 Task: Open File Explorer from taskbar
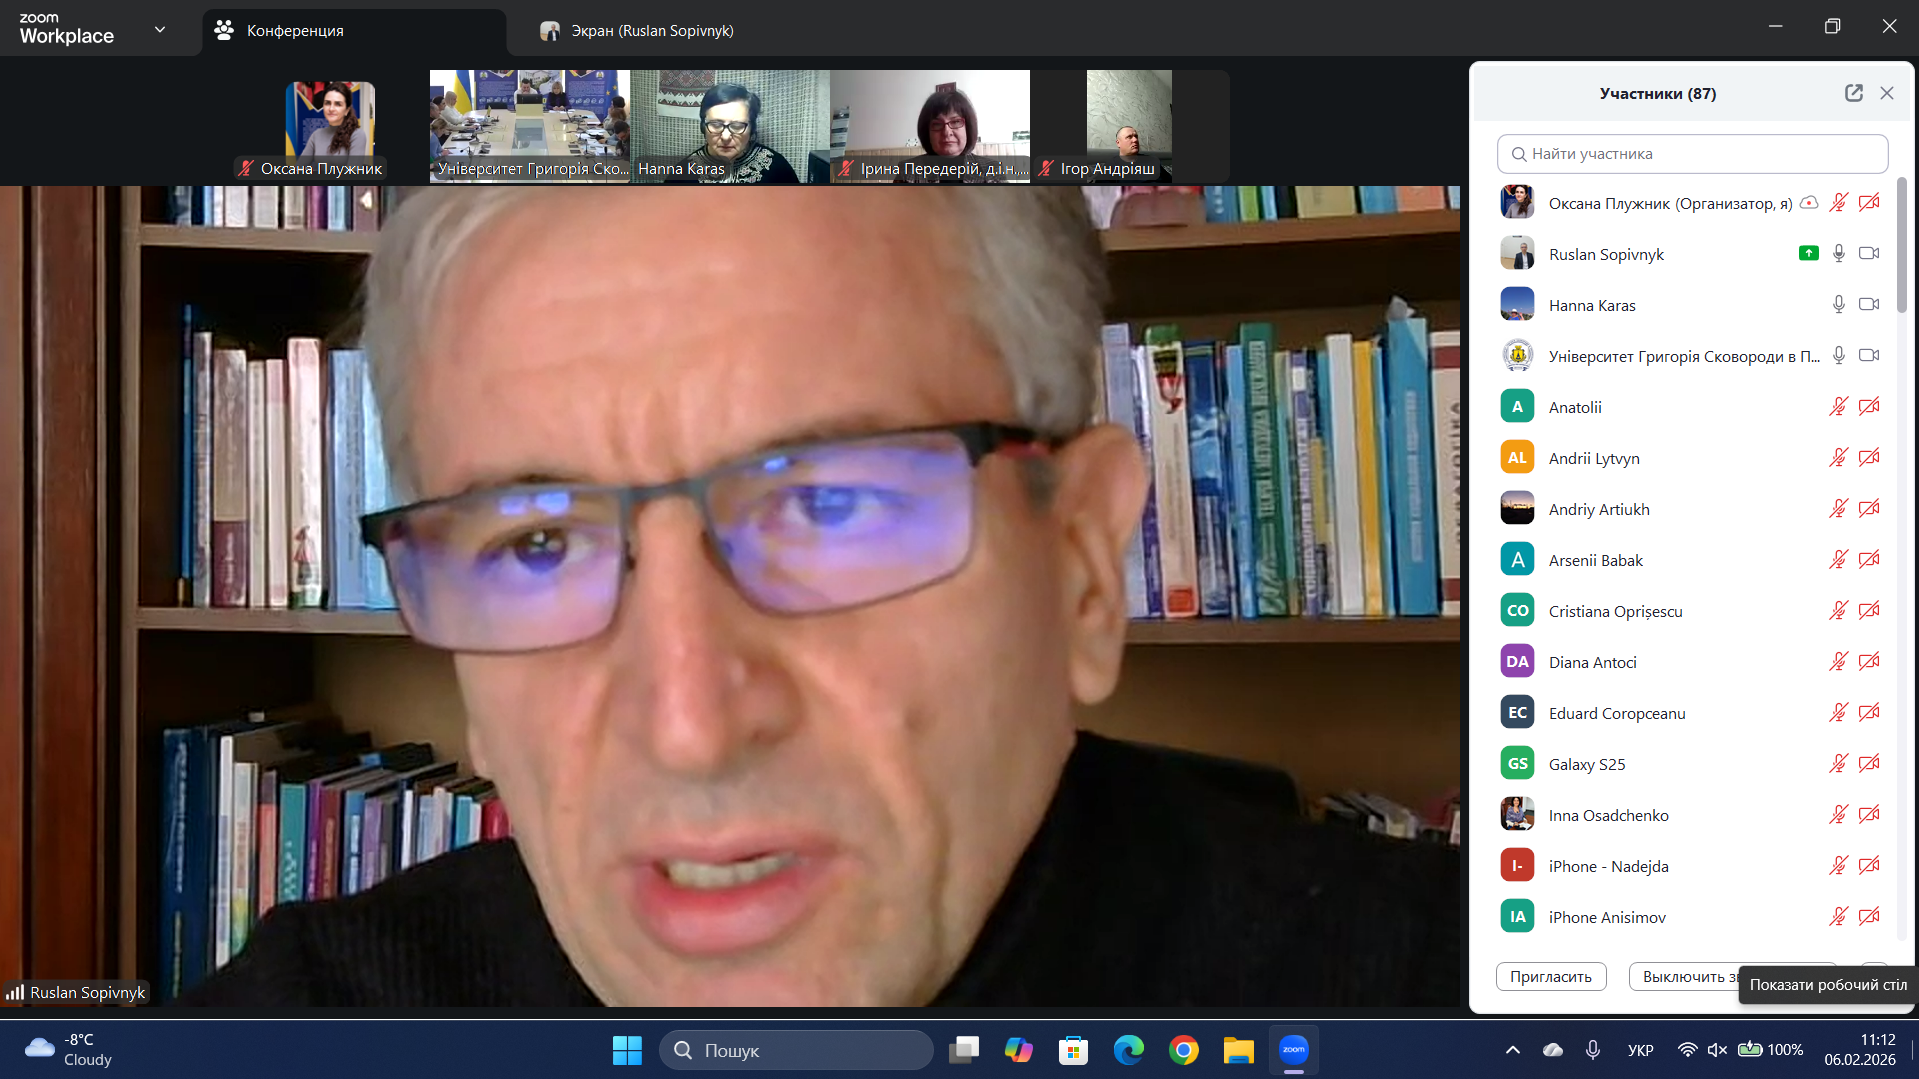(1239, 1050)
